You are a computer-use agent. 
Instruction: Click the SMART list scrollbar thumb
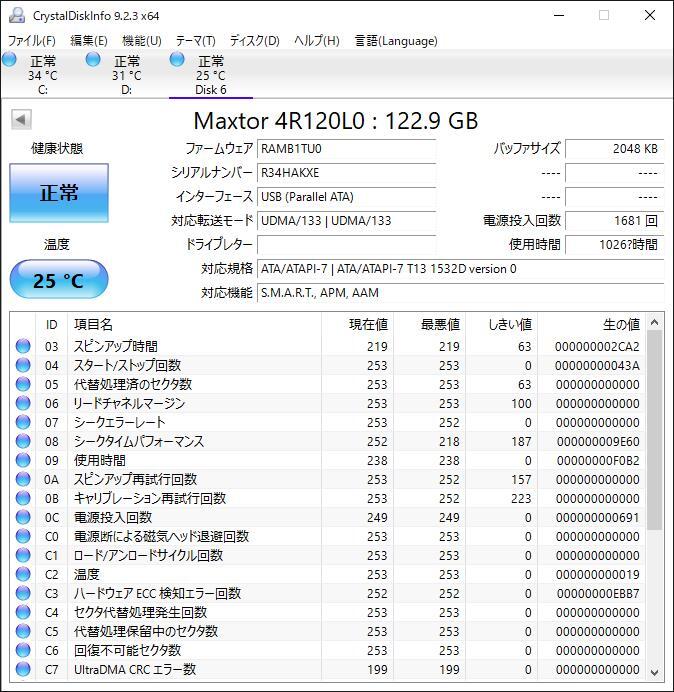pos(655,430)
